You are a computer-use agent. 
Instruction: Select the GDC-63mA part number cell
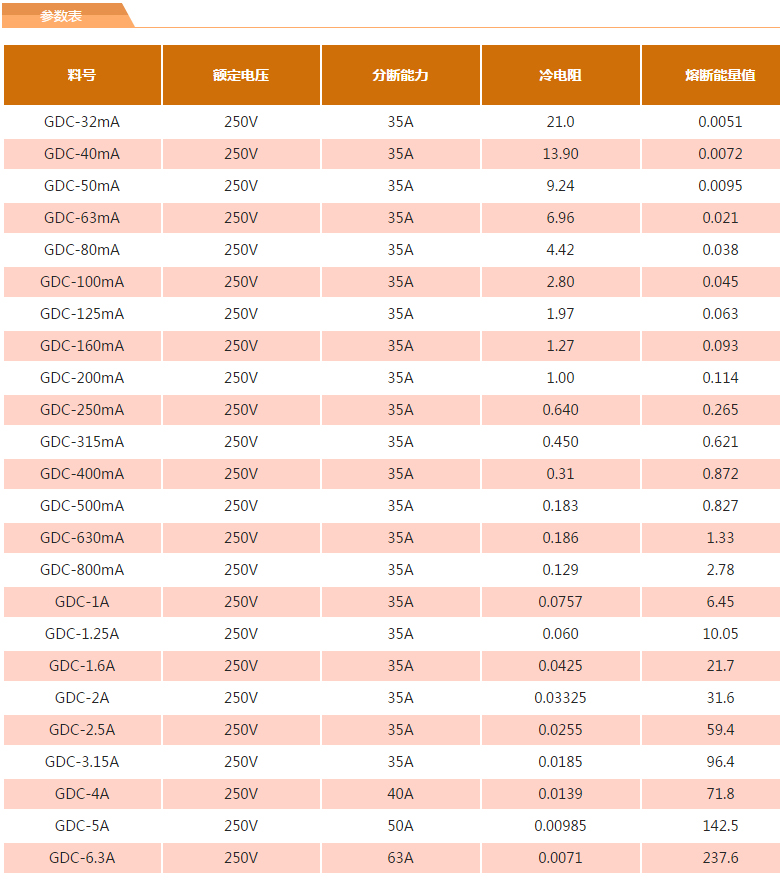click(82, 218)
